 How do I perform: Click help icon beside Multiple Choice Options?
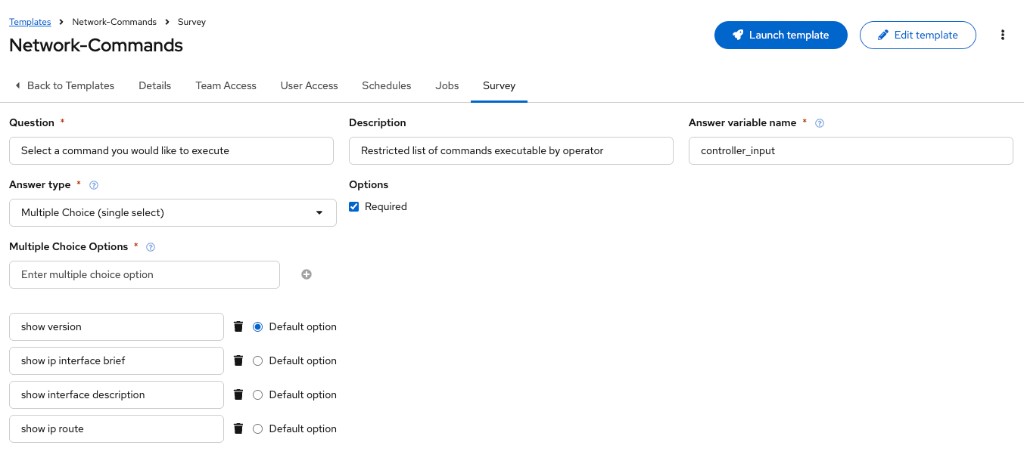coord(151,247)
